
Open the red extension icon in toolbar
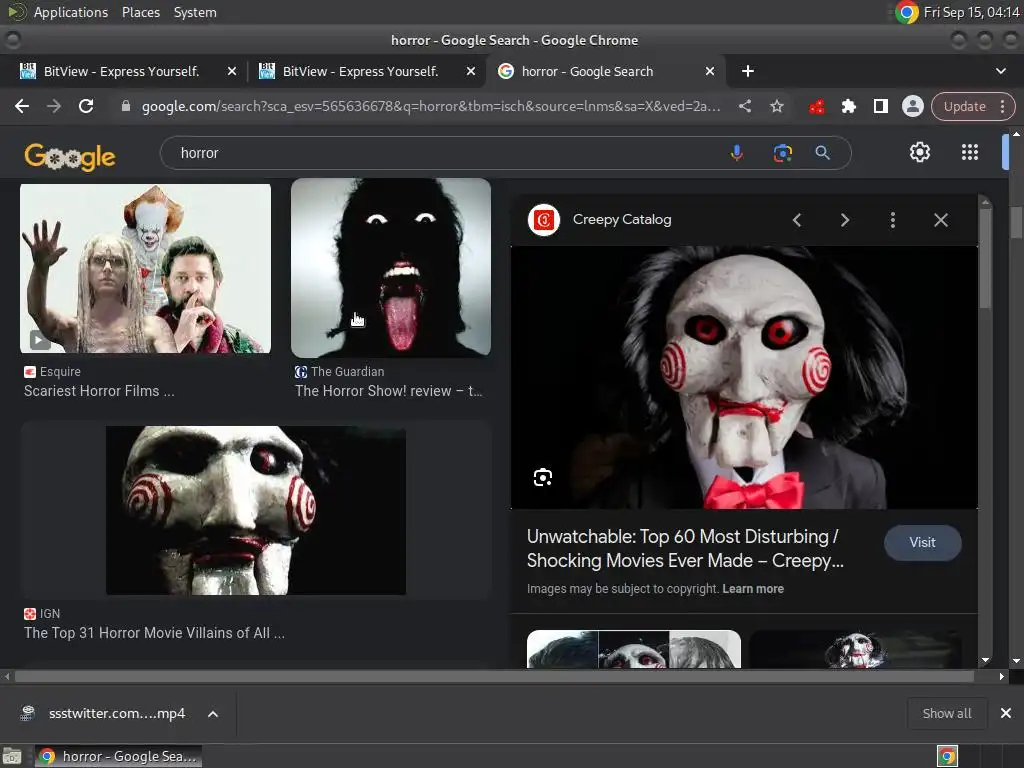click(816, 106)
